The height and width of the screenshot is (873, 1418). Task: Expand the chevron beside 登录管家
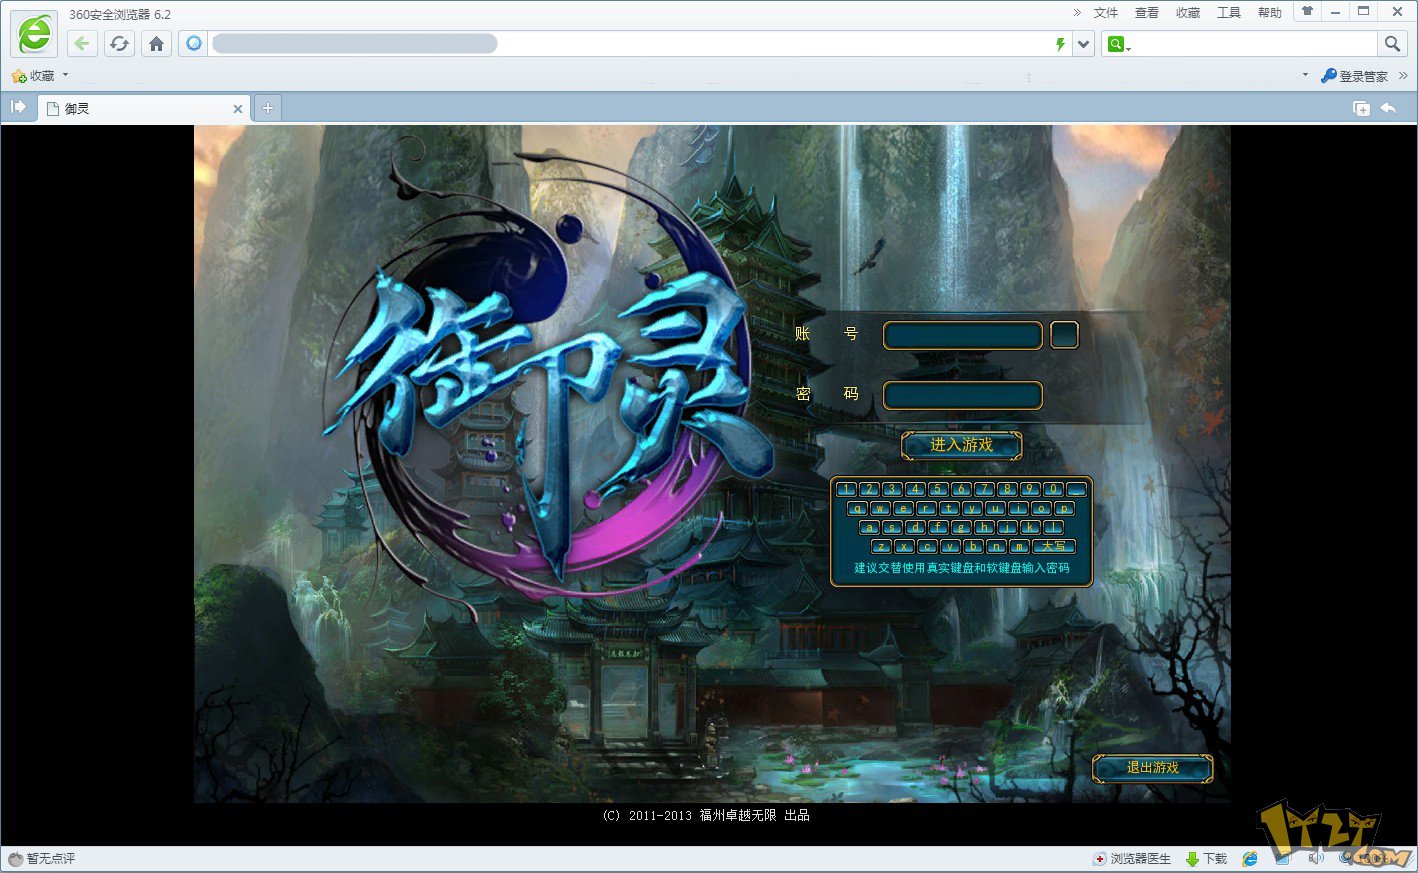tap(1403, 75)
